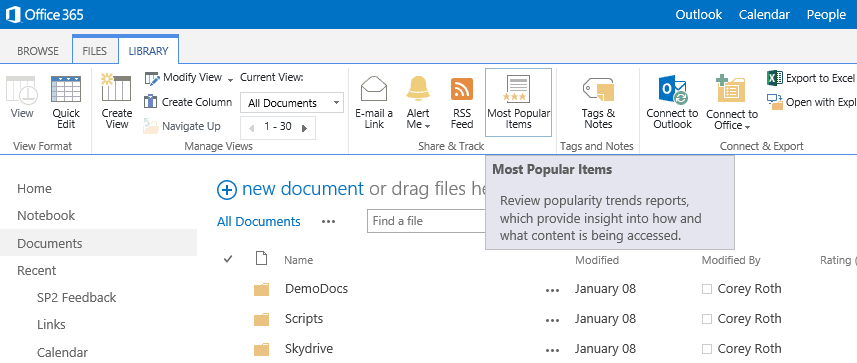The width and height of the screenshot is (857, 363).
Task: Open Documents in left navigation
Action: [98, 243]
